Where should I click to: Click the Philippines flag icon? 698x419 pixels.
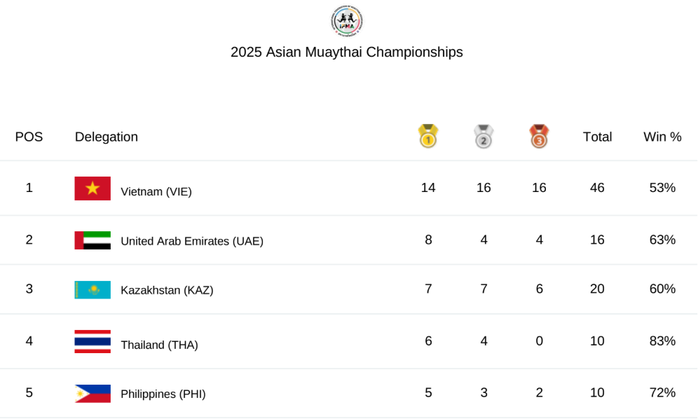coord(93,393)
